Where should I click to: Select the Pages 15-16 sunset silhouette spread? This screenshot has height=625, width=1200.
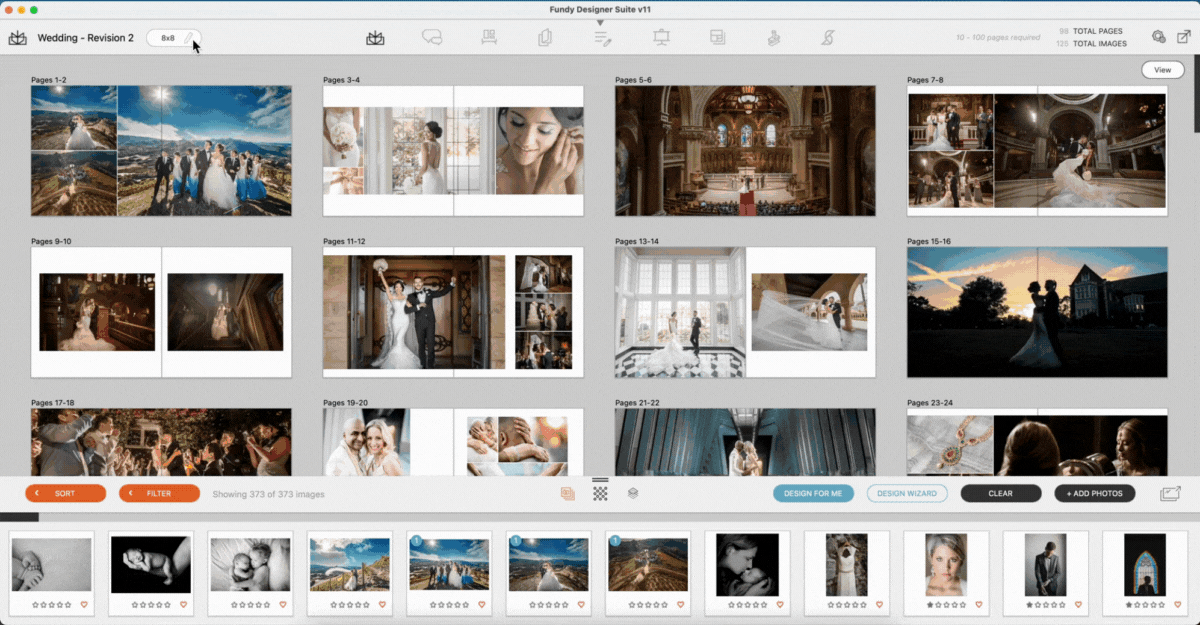(1037, 312)
